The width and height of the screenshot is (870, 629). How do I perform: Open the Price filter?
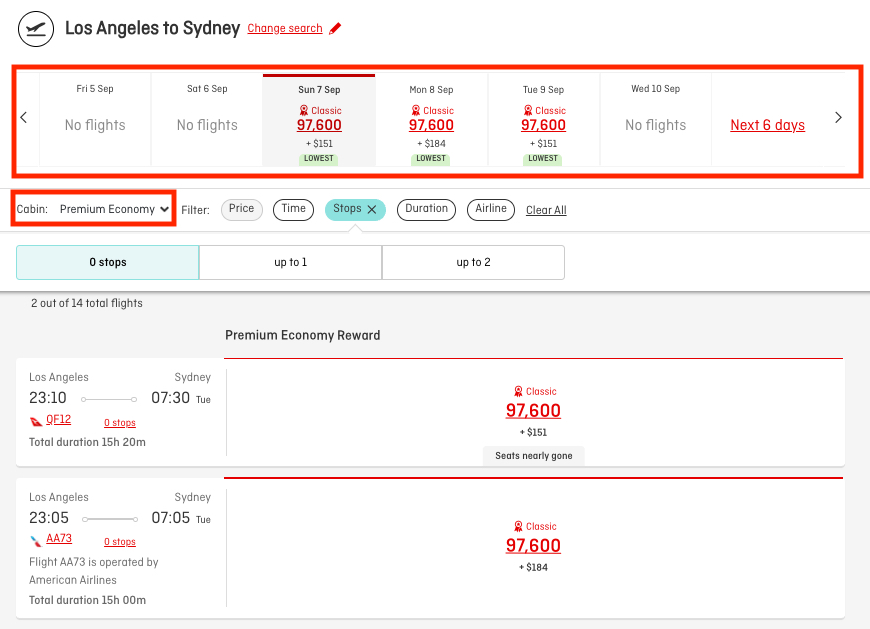click(241, 209)
